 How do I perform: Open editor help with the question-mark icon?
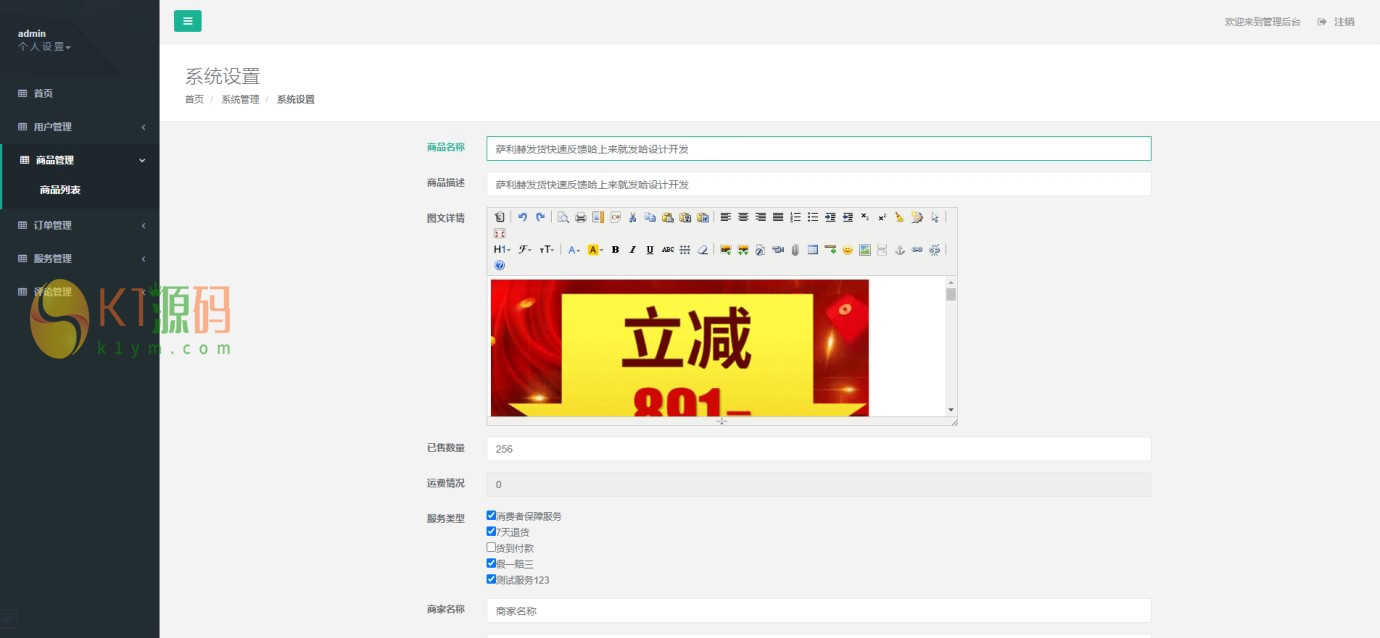(x=499, y=266)
